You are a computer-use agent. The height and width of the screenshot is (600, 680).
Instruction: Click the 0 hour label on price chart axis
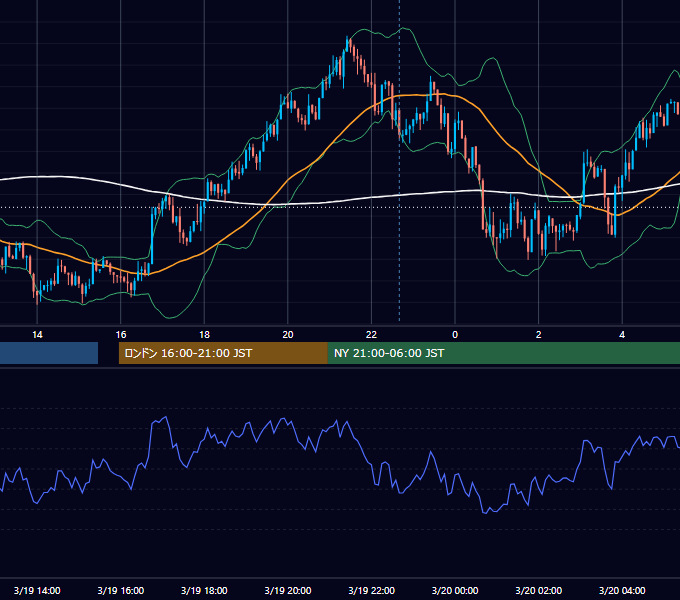pyautogui.click(x=455, y=335)
